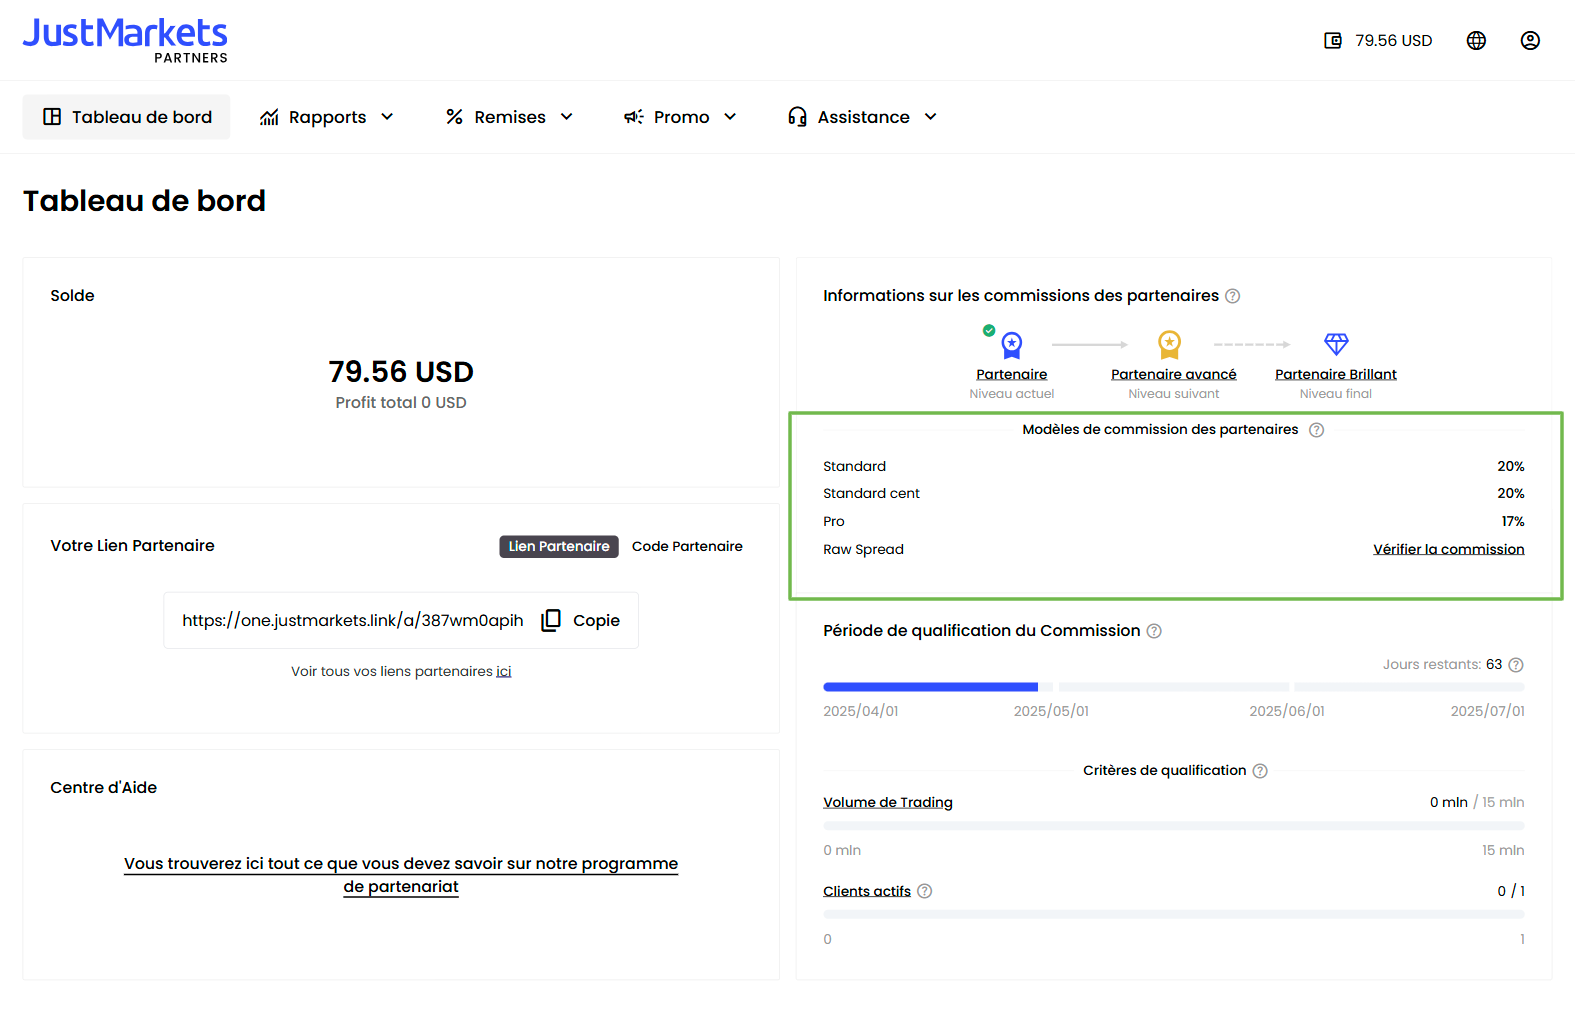
Task: Click the Rapports chart icon
Action: [269, 117]
